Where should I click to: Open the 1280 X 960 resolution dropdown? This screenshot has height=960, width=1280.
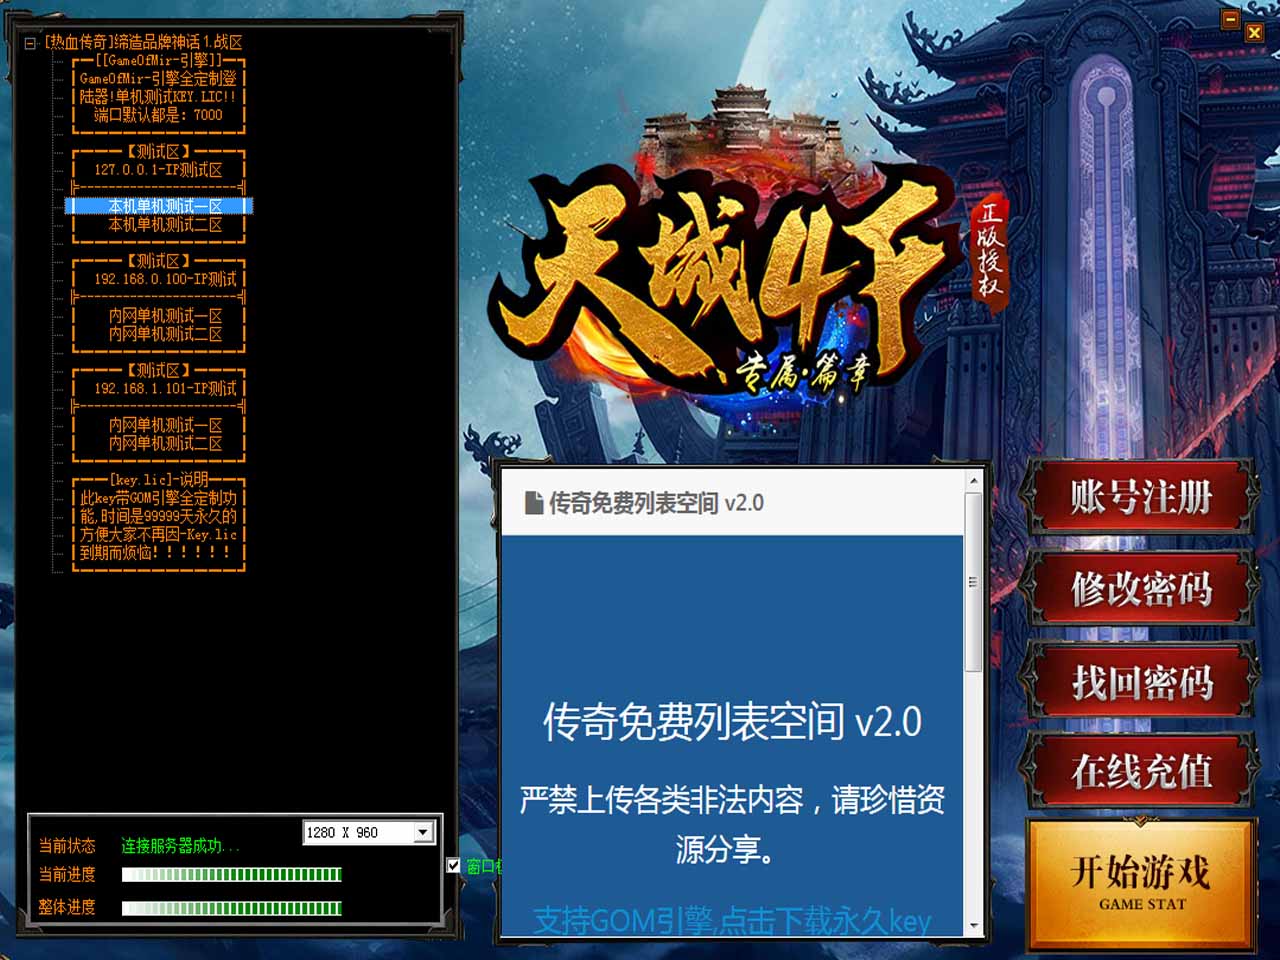[423, 832]
